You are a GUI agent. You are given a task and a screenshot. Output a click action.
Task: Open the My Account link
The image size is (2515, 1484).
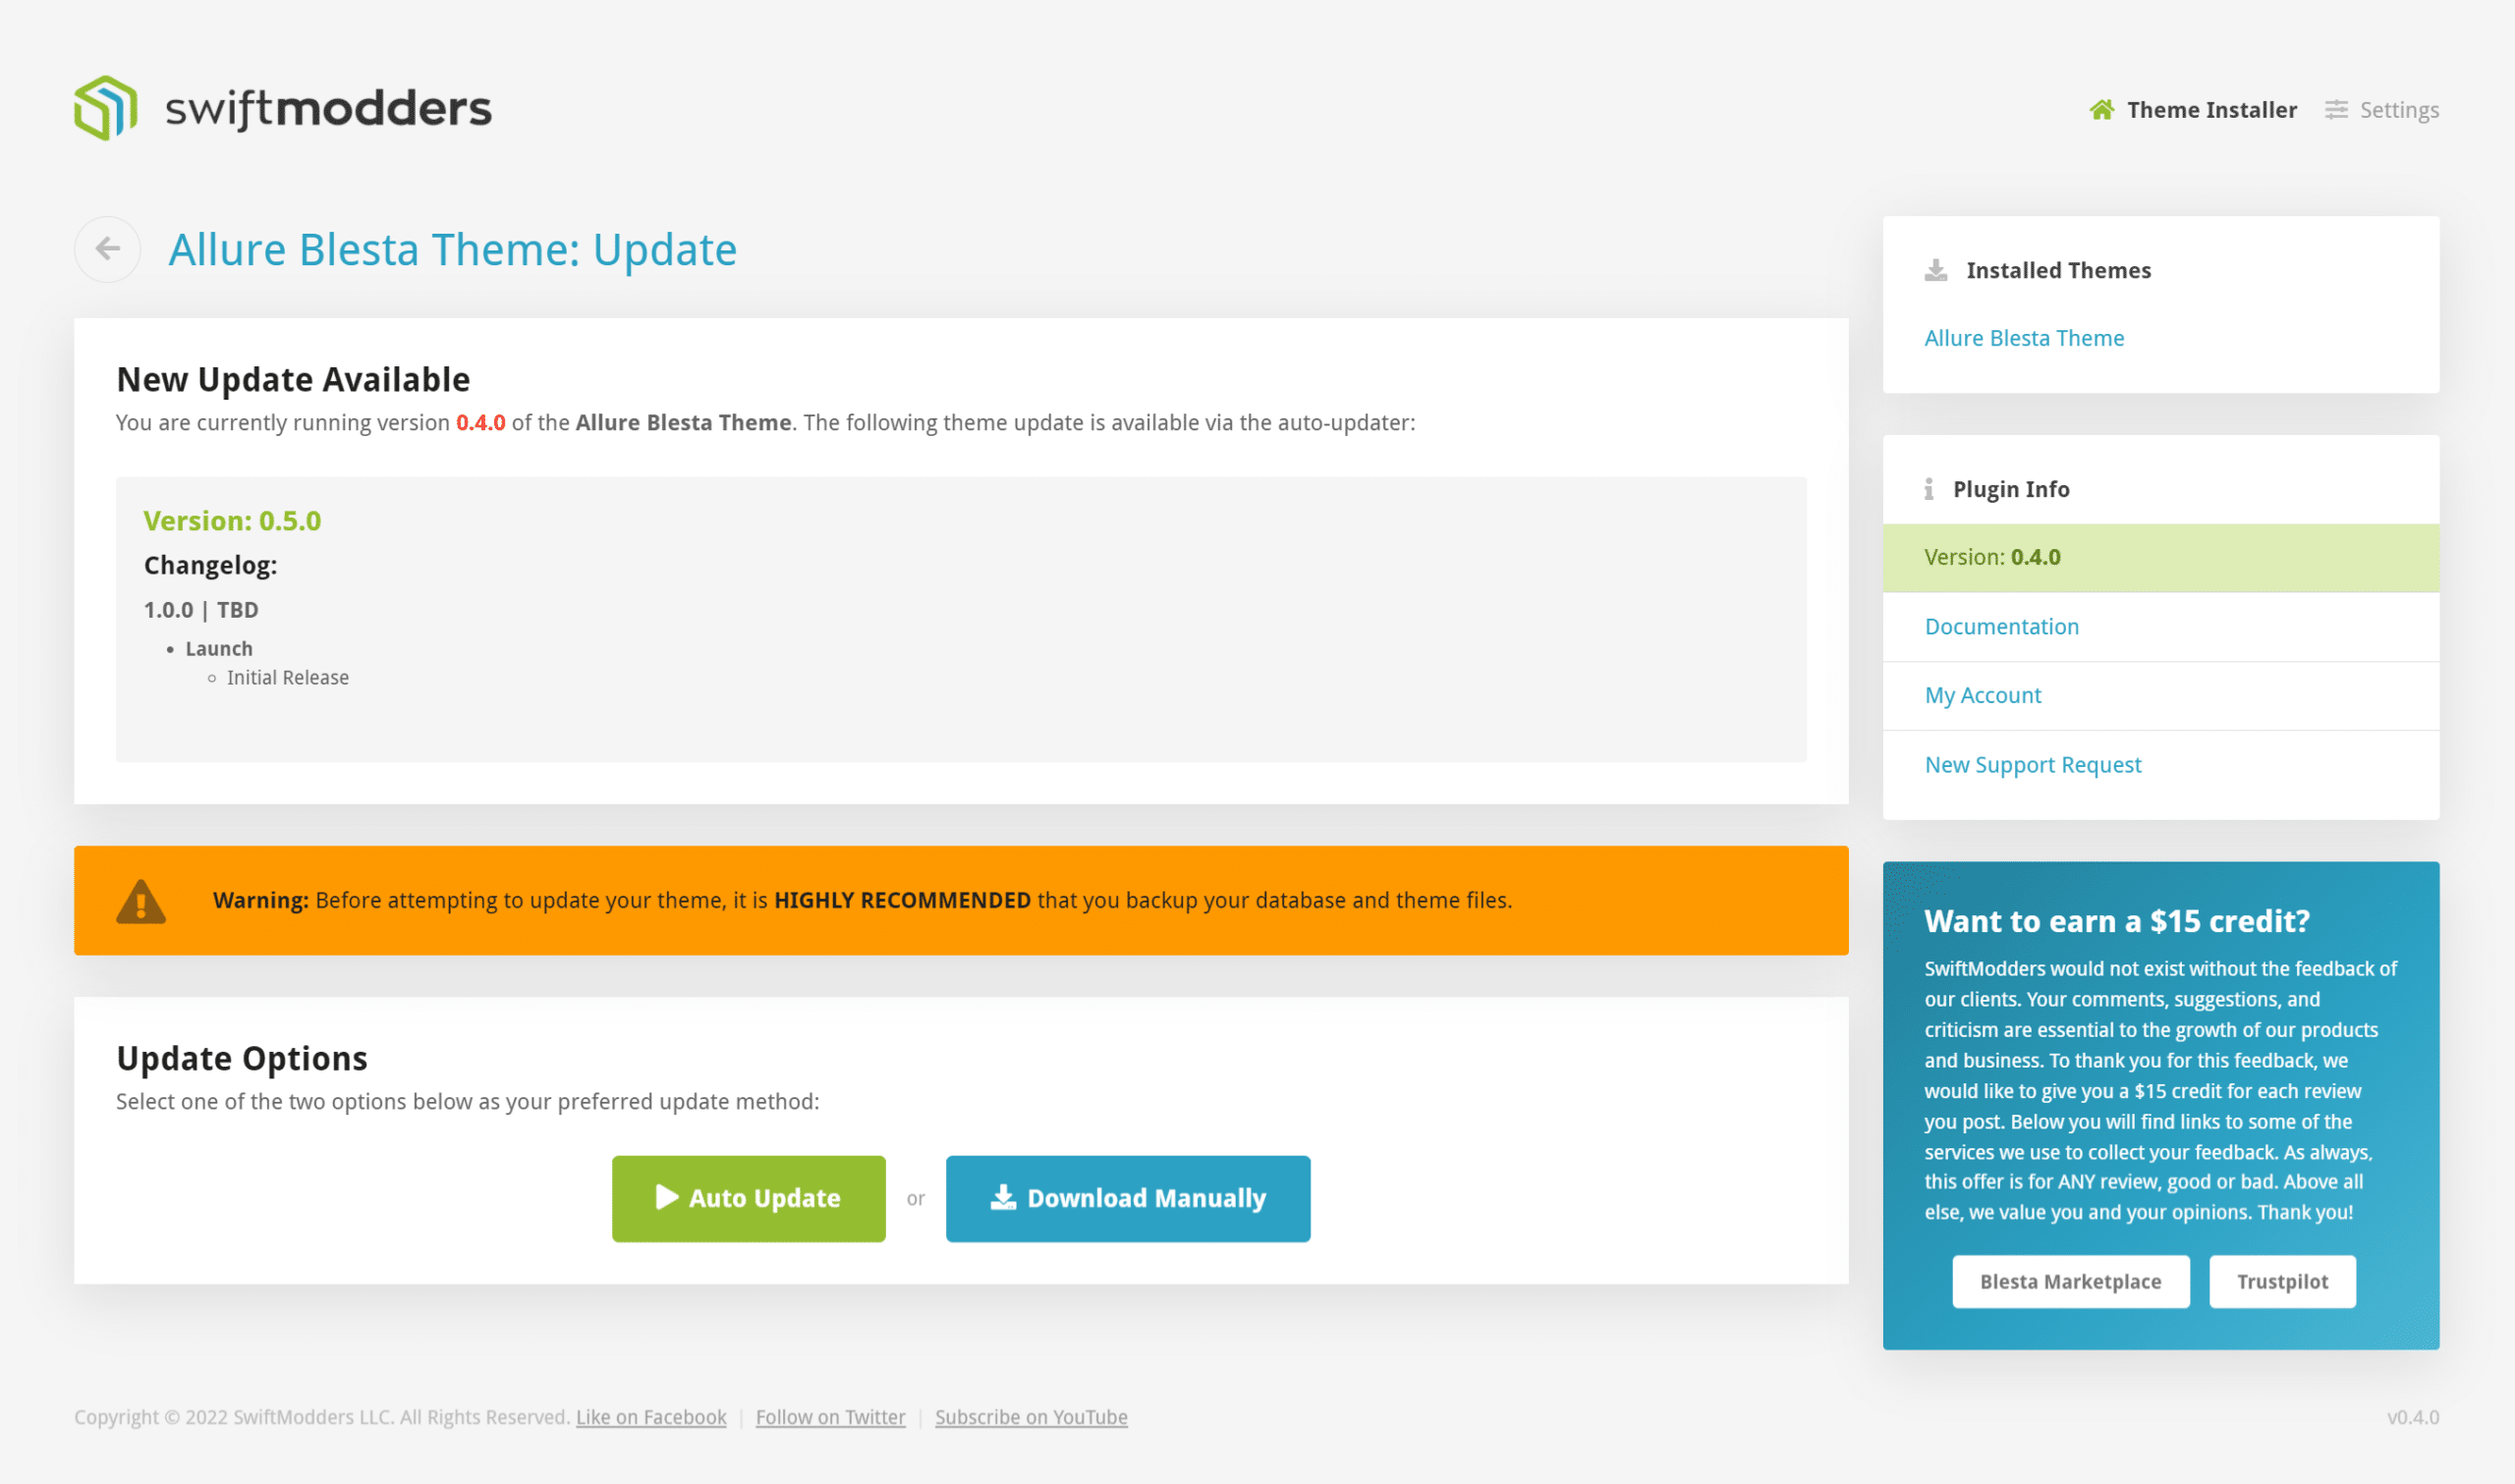click(1982, 696)
